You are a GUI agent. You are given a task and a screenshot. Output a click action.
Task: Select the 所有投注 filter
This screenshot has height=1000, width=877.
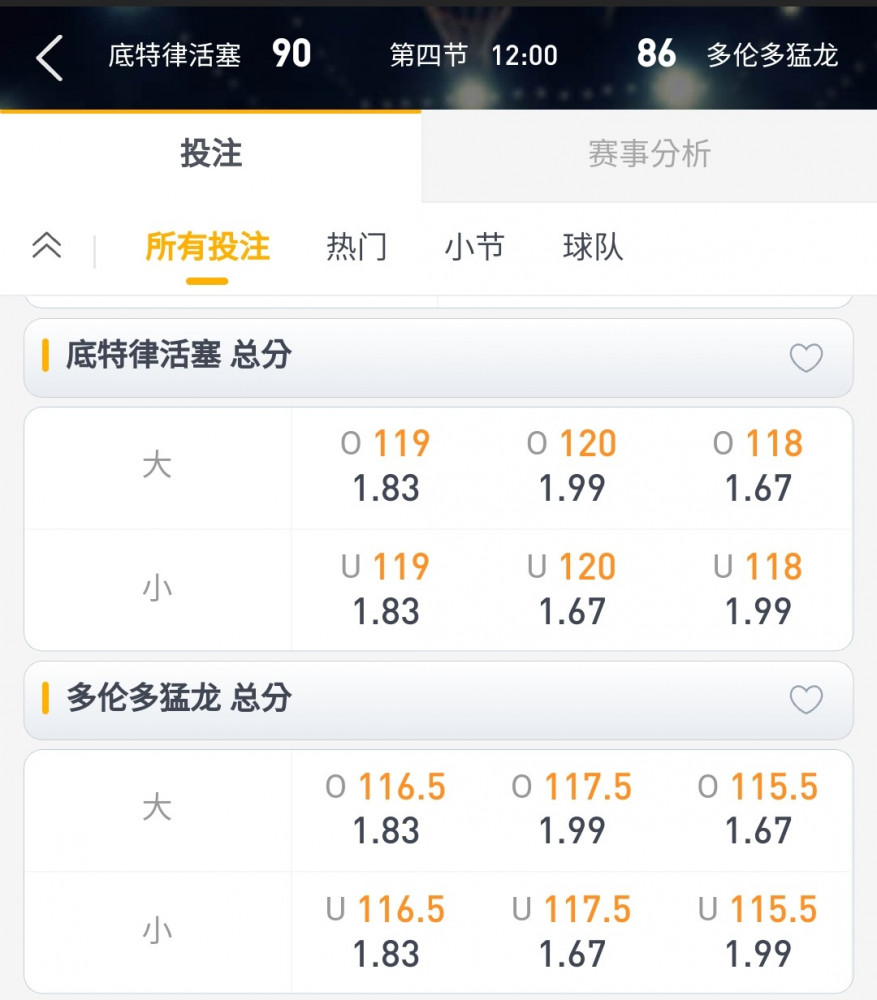click(207, 247)
